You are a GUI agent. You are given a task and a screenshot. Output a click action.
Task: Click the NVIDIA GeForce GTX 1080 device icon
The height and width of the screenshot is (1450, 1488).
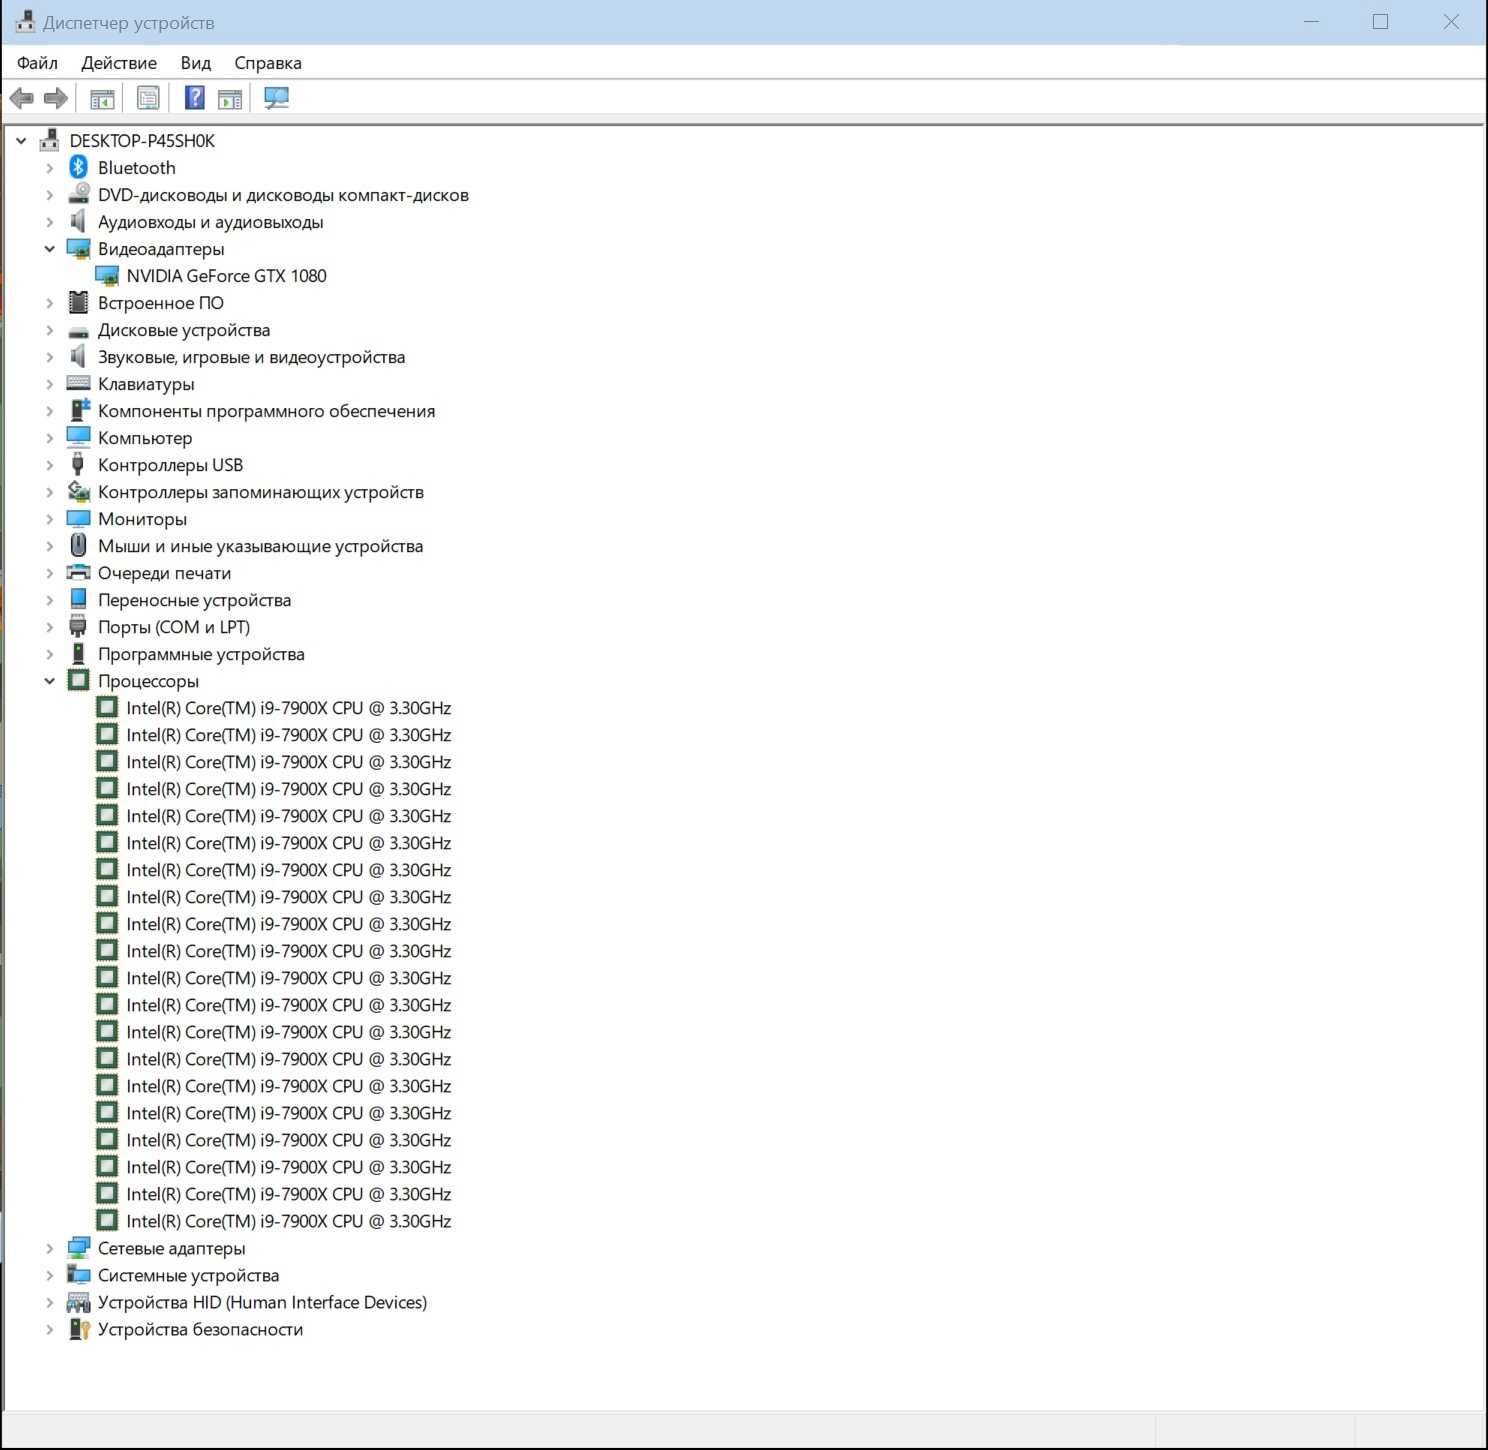(x=107, y=275)
